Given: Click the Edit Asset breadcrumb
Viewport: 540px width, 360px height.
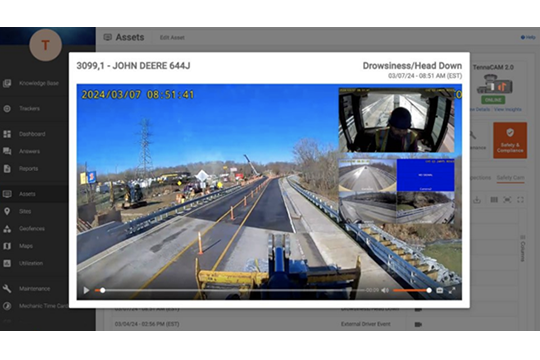Looking at the screenshot, I should tap(172, 37).
